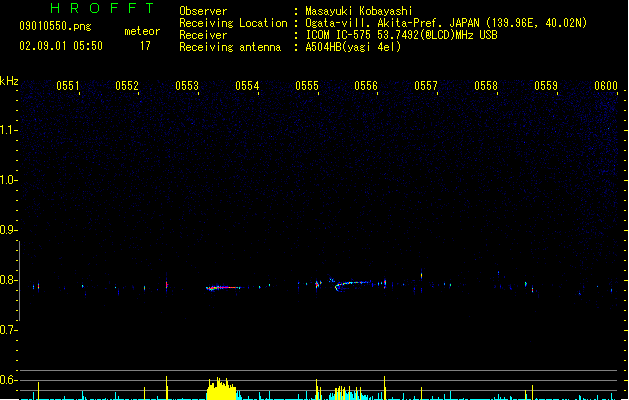Screen dimensions: 629x400
Task: Click the 0.7 kHz frequency label
Action: coord(8,330)
